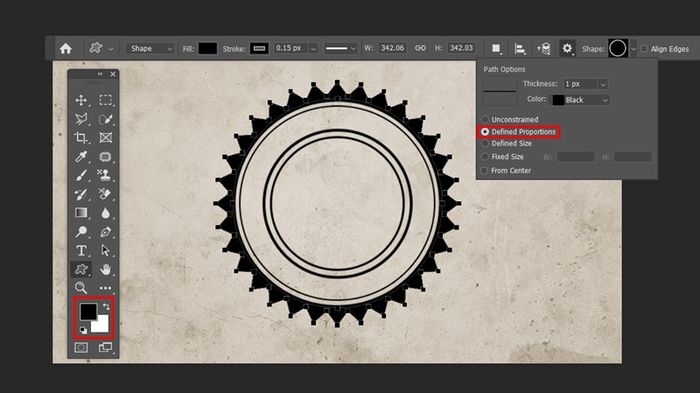
Task: Select the Move tool
Action: coord(81,100)
